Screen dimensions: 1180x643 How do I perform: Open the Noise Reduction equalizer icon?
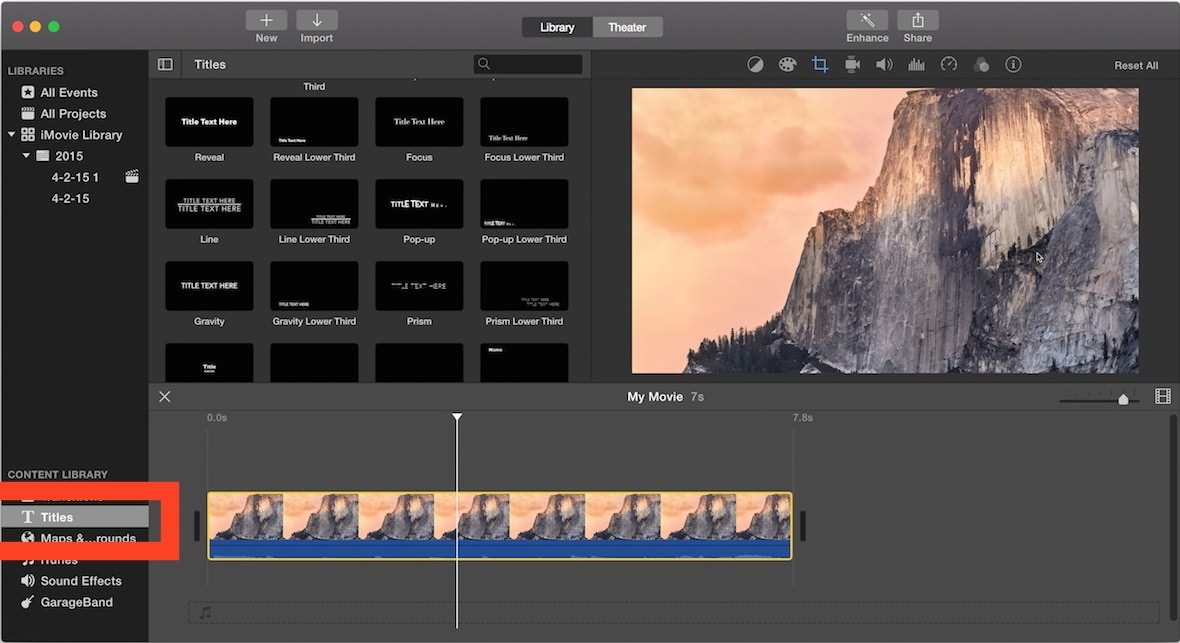(917, 64)
